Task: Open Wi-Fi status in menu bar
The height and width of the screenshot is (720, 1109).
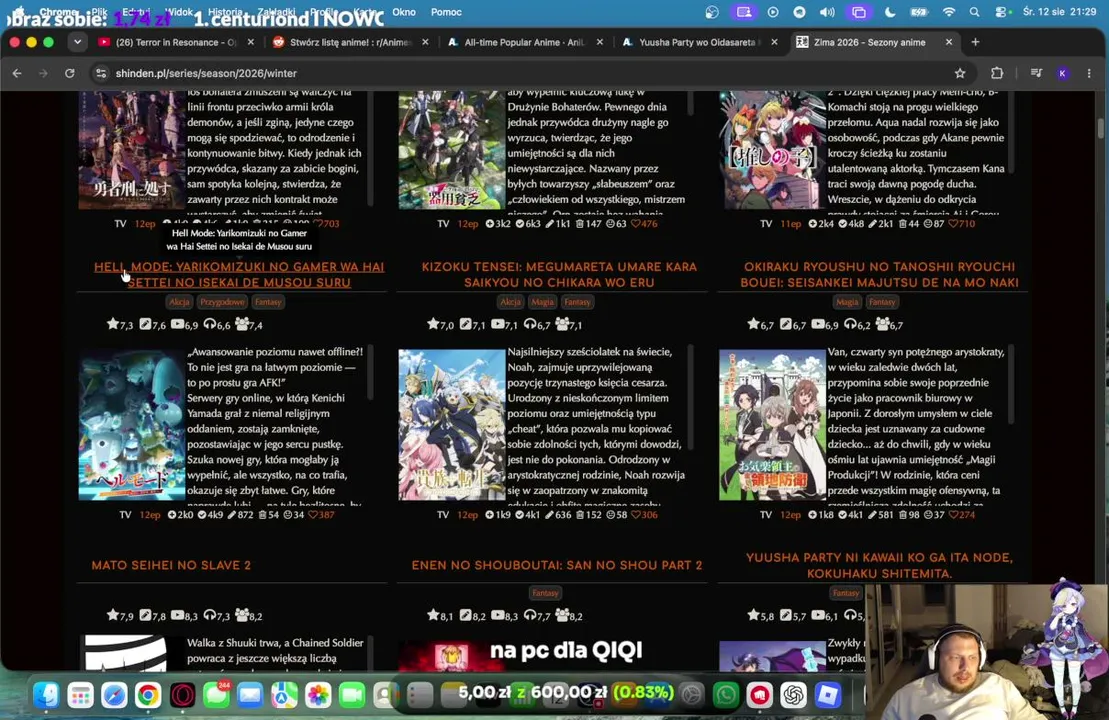Action: click(x=948, y=12)
